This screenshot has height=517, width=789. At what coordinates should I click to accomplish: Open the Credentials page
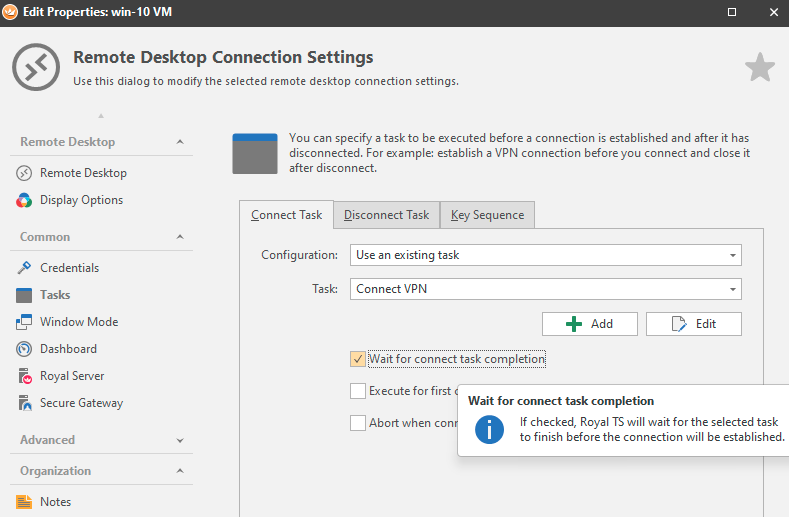pyautogui.click(x=69, y=268)
